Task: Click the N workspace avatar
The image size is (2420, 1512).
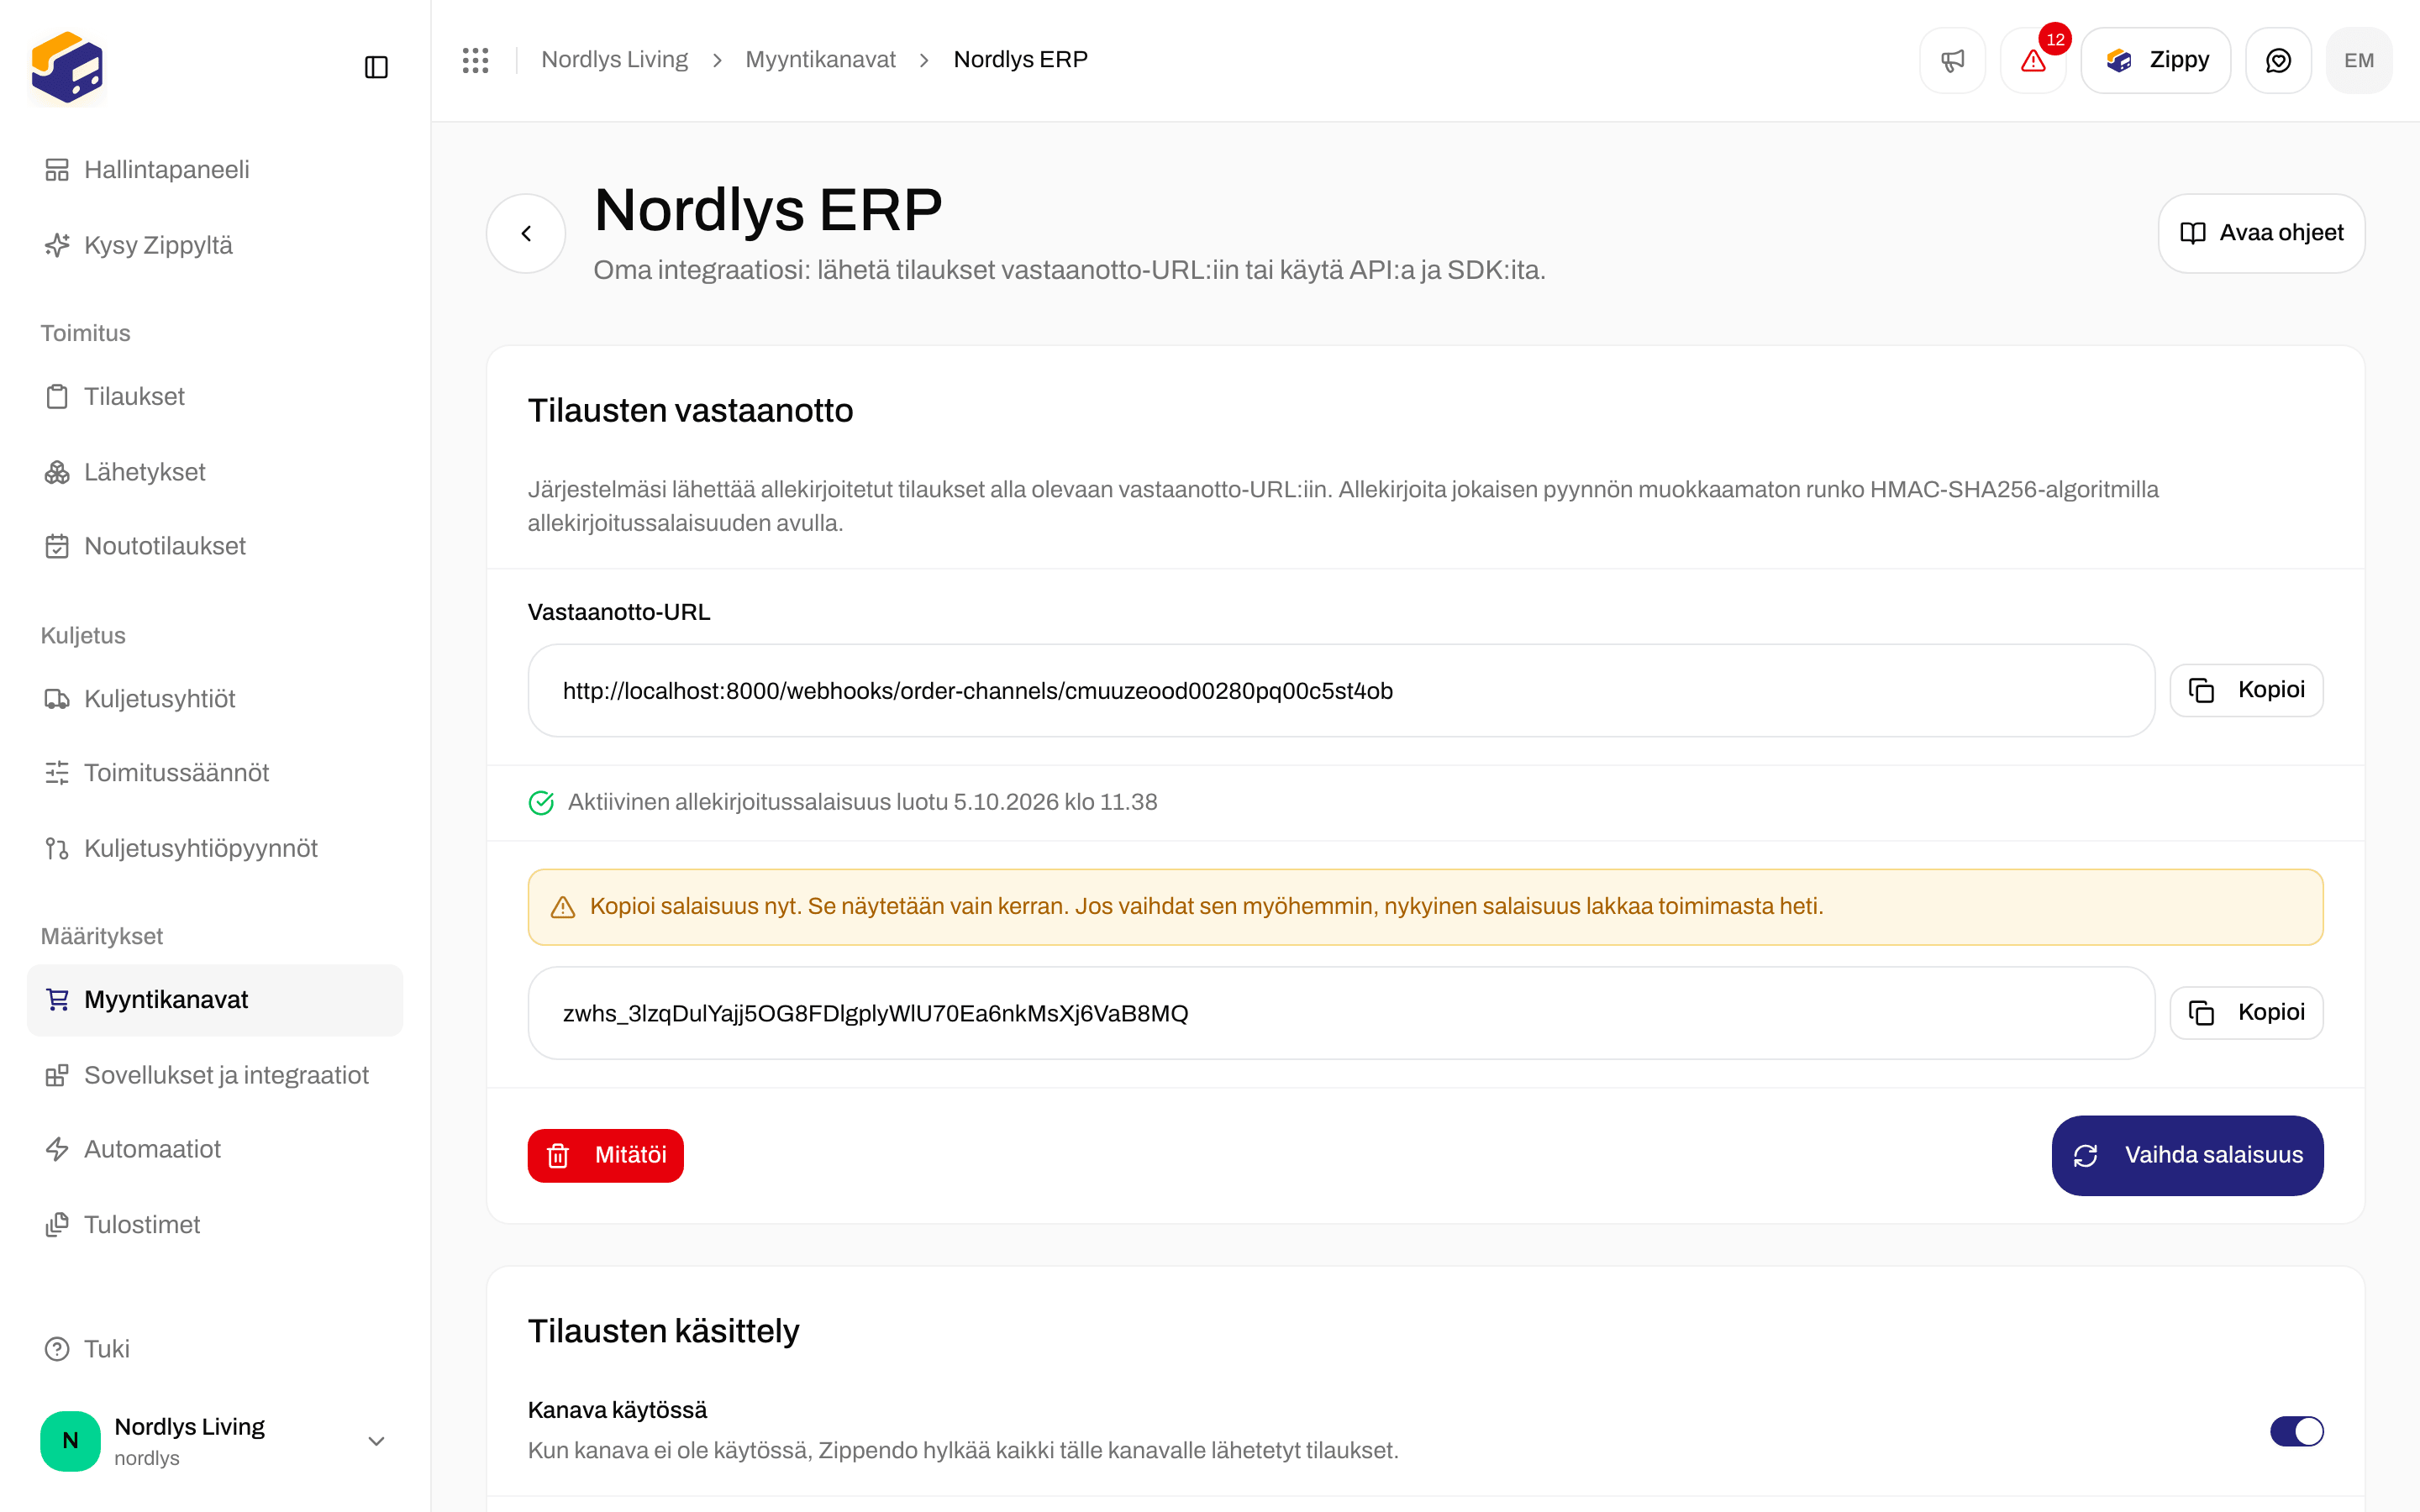Action: point(70,1441)
